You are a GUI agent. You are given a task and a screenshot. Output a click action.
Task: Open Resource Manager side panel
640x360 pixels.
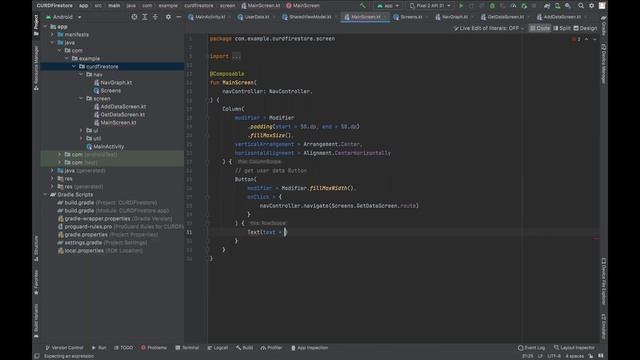[x=36, y=67]
